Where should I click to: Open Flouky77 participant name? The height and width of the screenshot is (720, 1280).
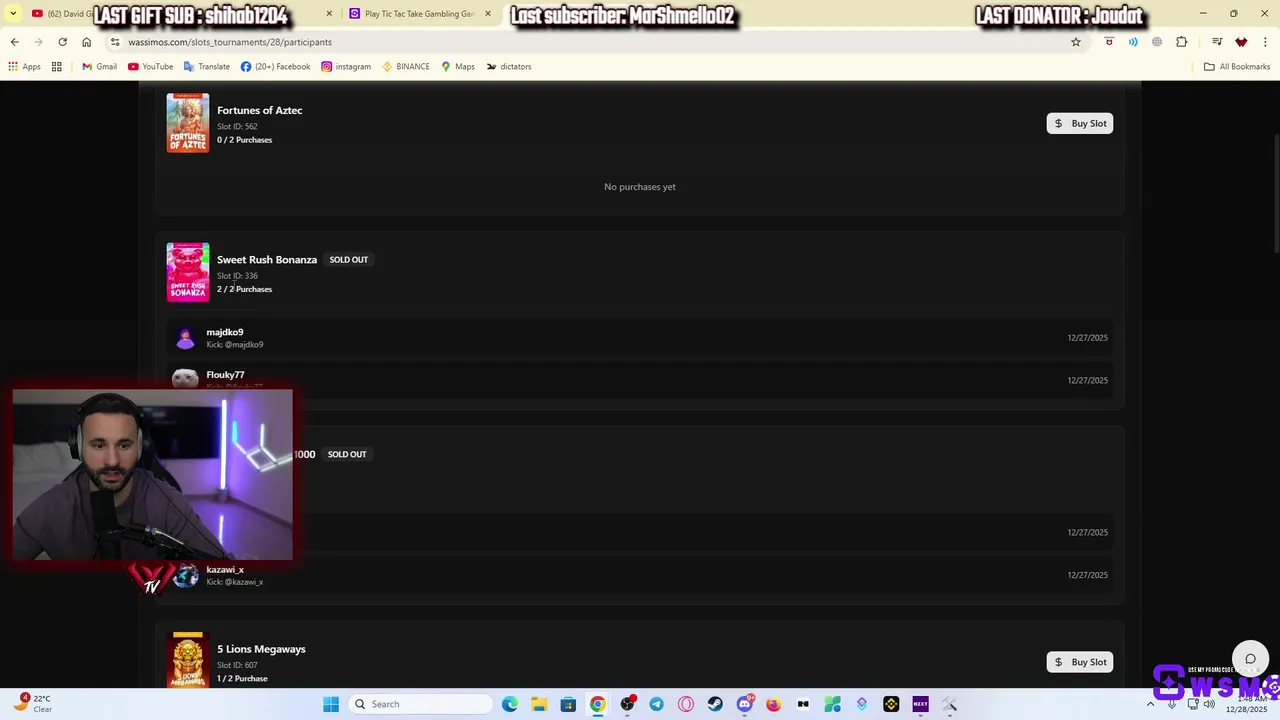click(225, 375)
